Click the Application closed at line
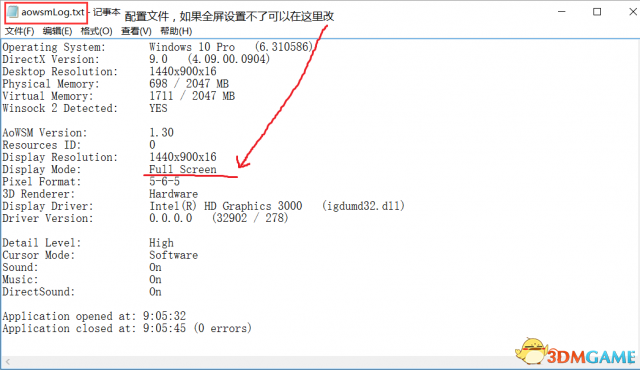Image resolution: width=640 pixels, height=370 pixels. (127, 328)
